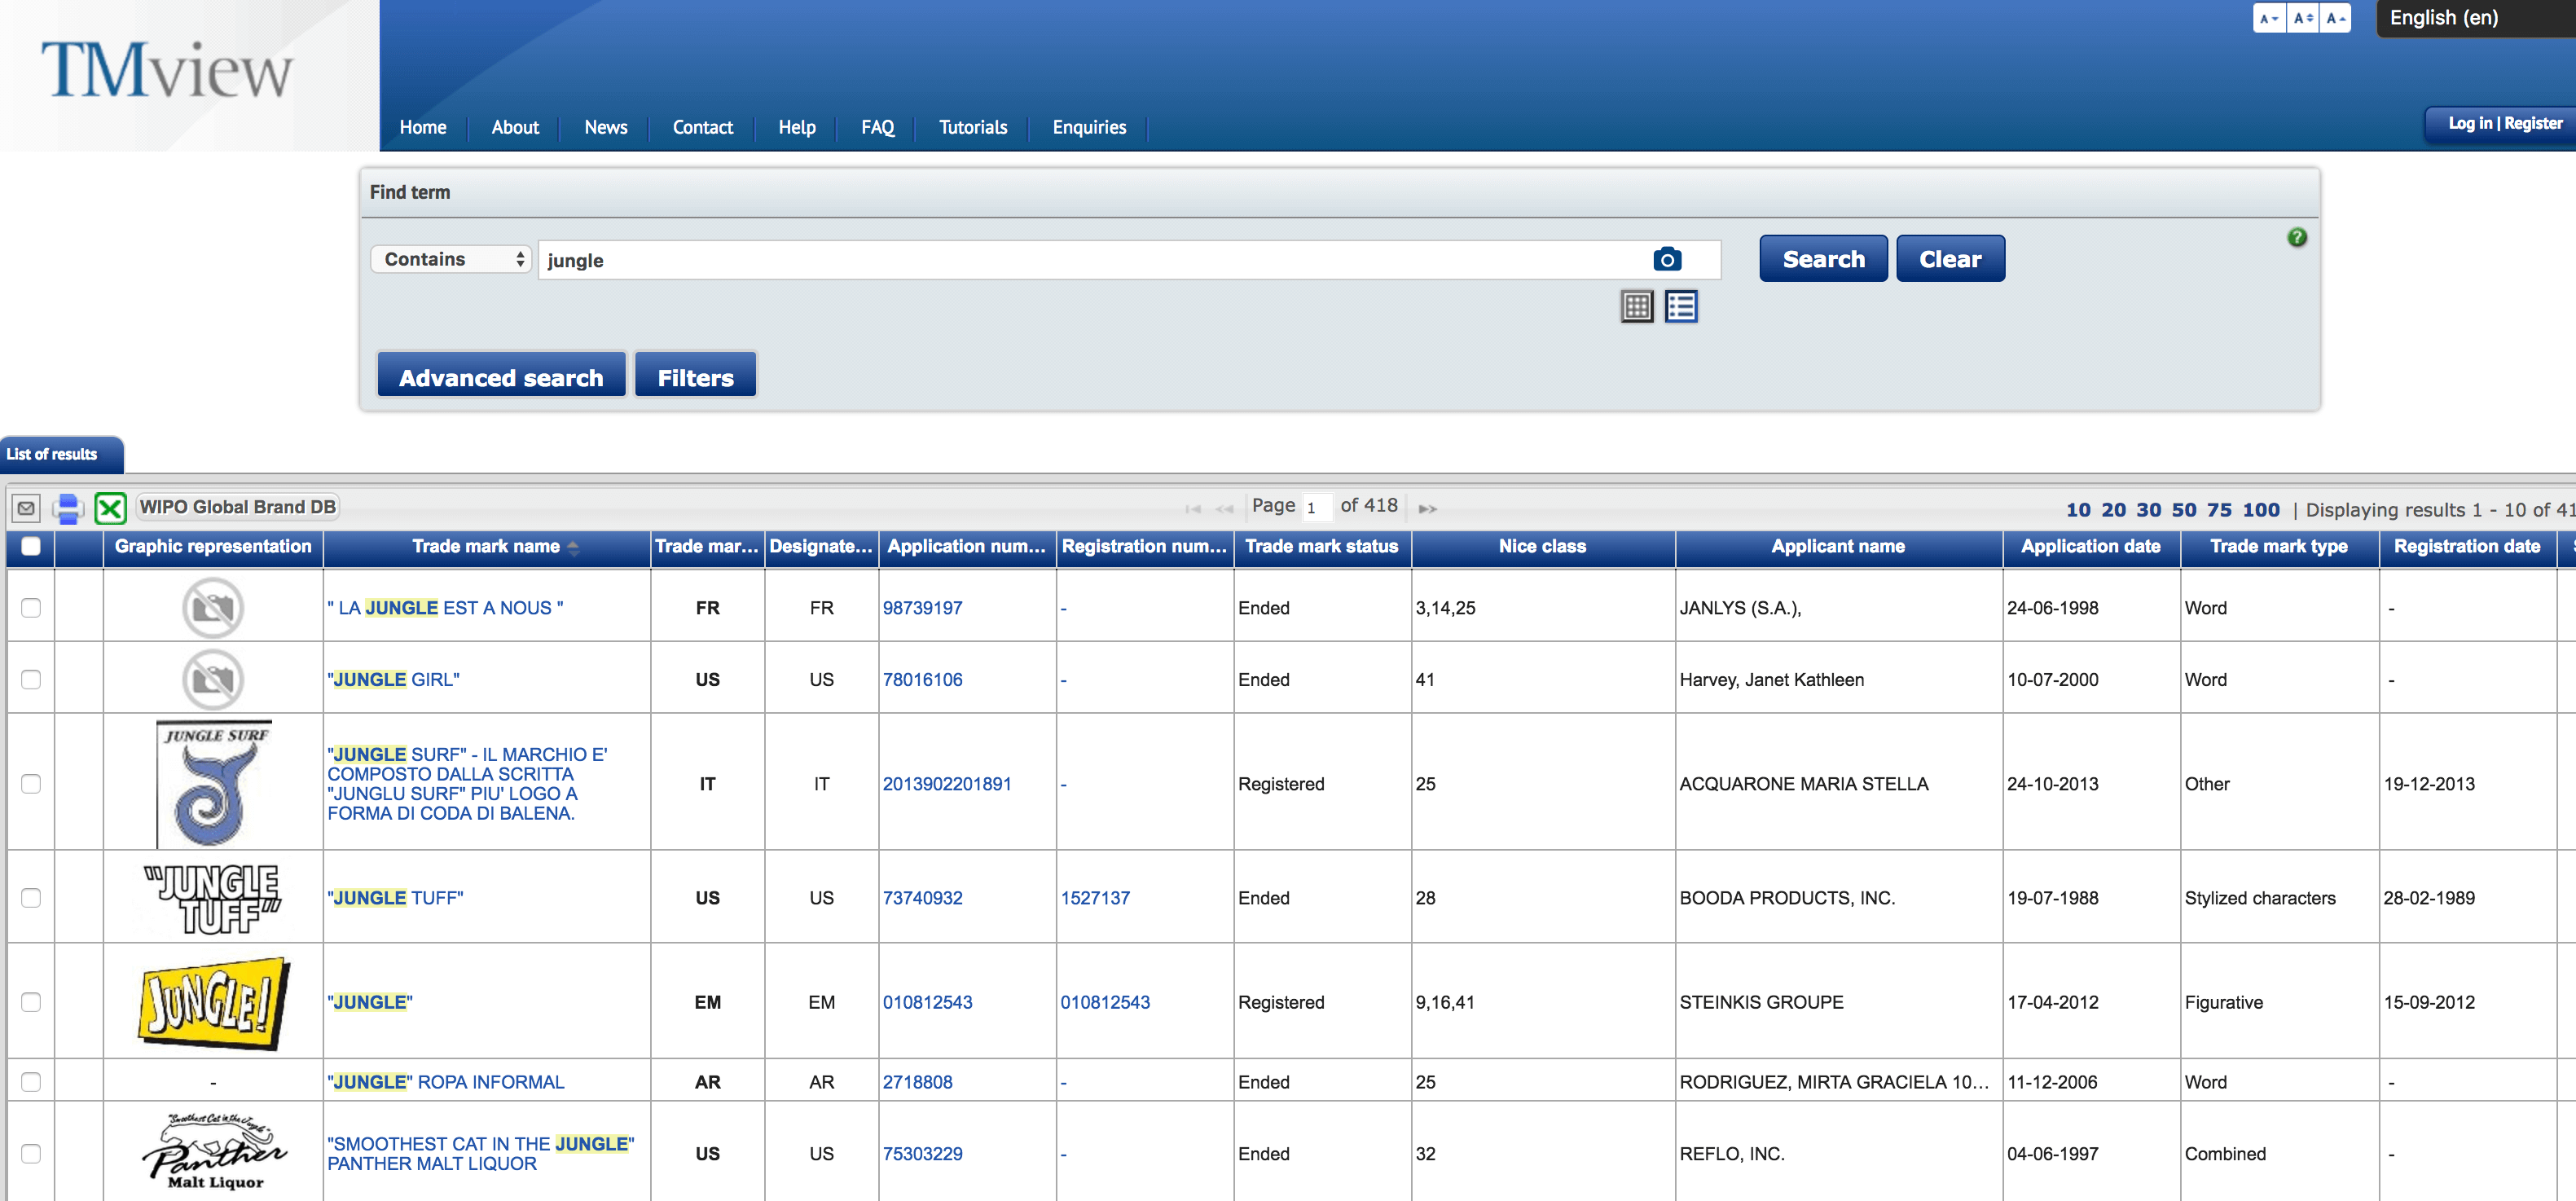Increase font size with the A+ control
This screenshot has height=1201, width=2576.
(2335, 18)
